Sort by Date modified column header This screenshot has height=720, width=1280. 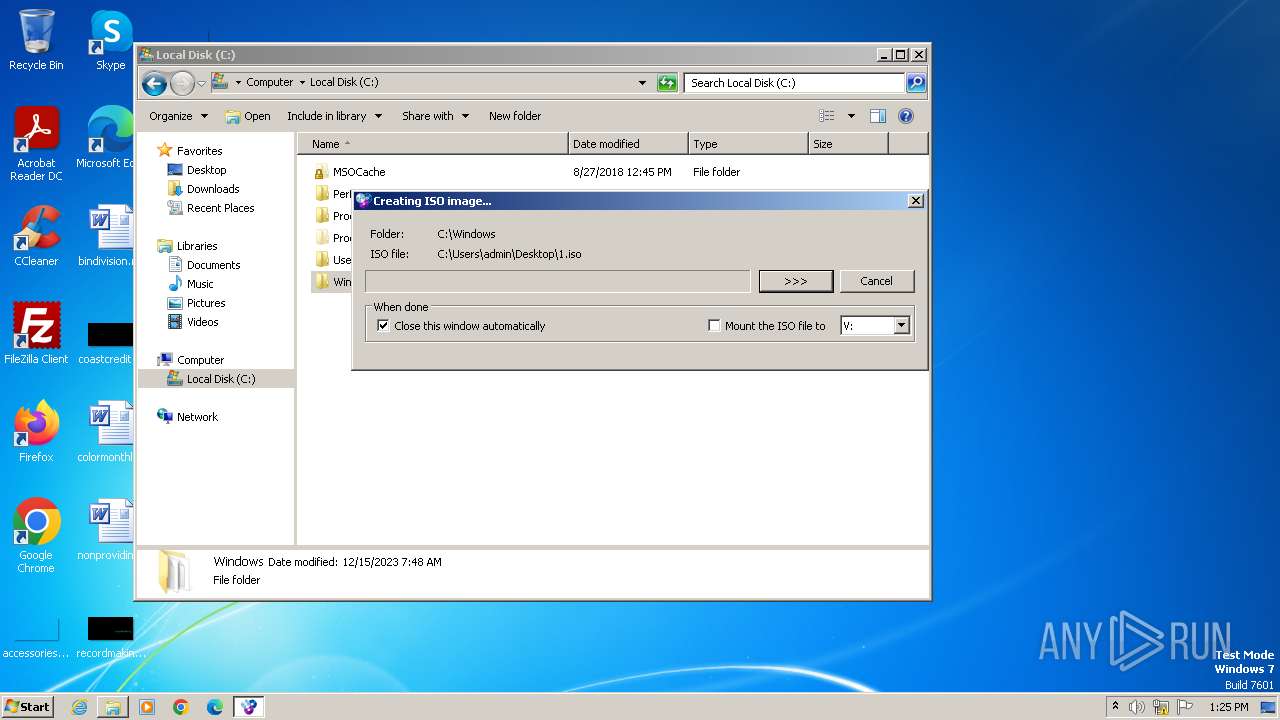pyautogui.click(x=628, y=144)
